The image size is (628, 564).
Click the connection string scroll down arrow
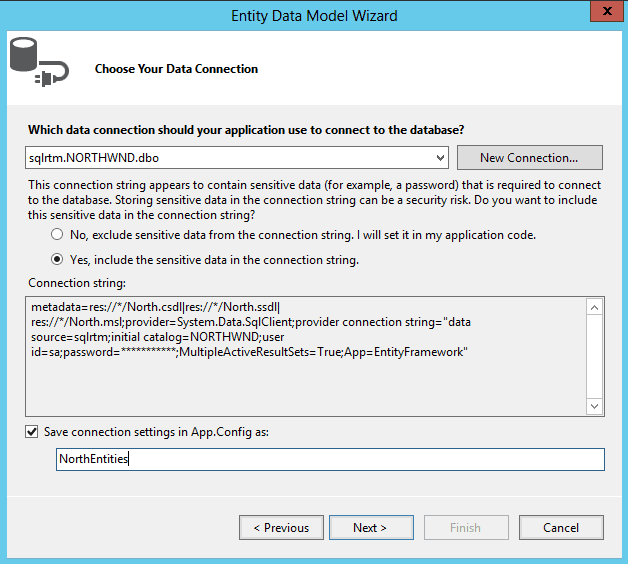coord(594,406)
